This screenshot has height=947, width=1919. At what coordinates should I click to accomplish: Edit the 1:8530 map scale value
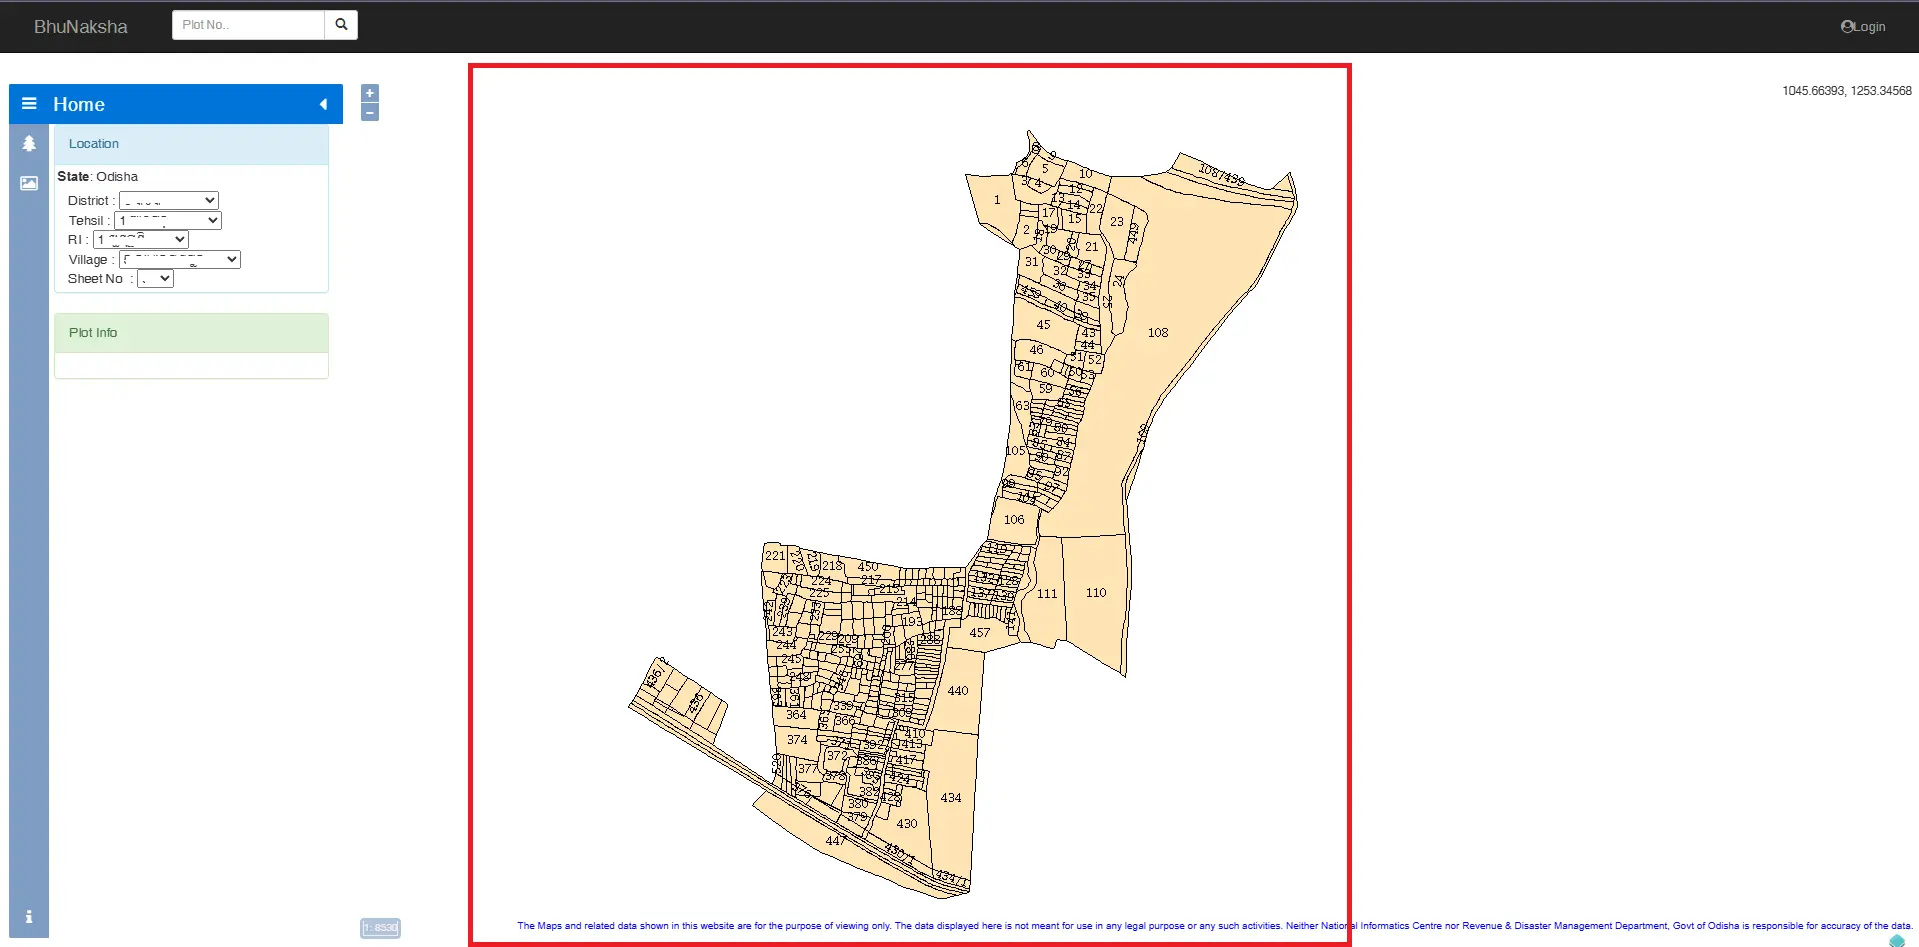[379, 927]
